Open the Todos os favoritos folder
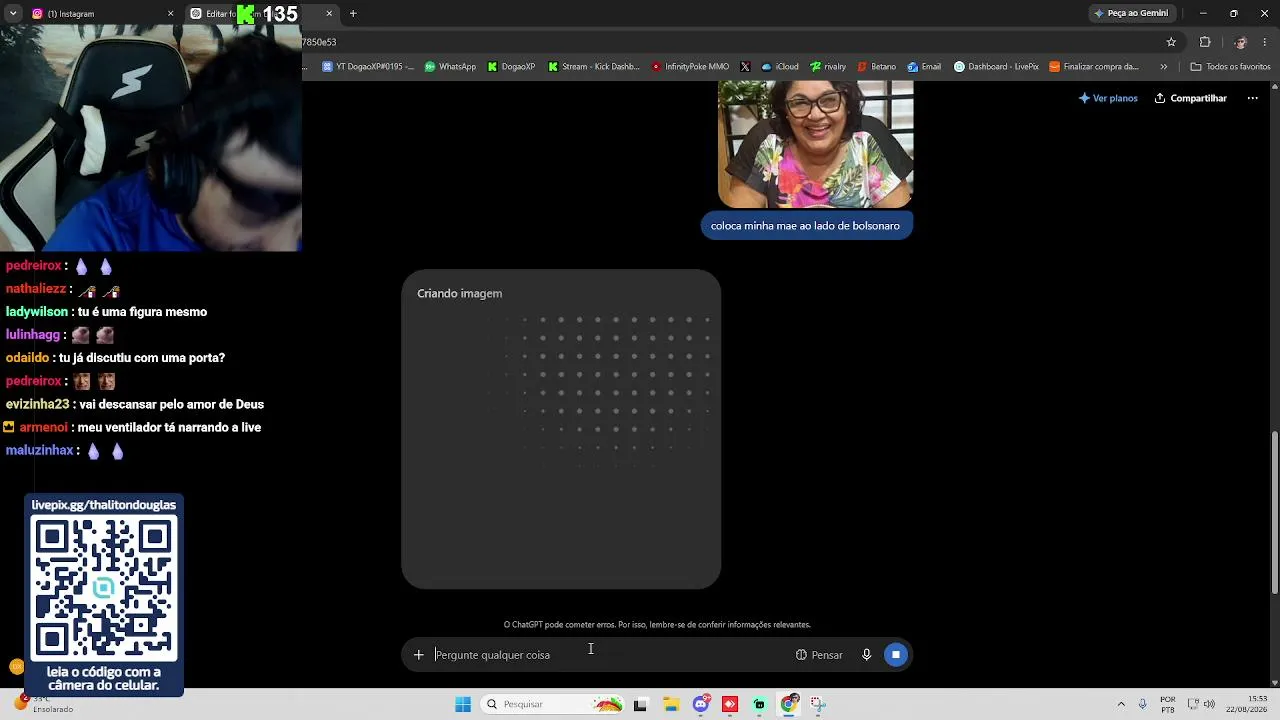1280x720 pixels. 1230,67
